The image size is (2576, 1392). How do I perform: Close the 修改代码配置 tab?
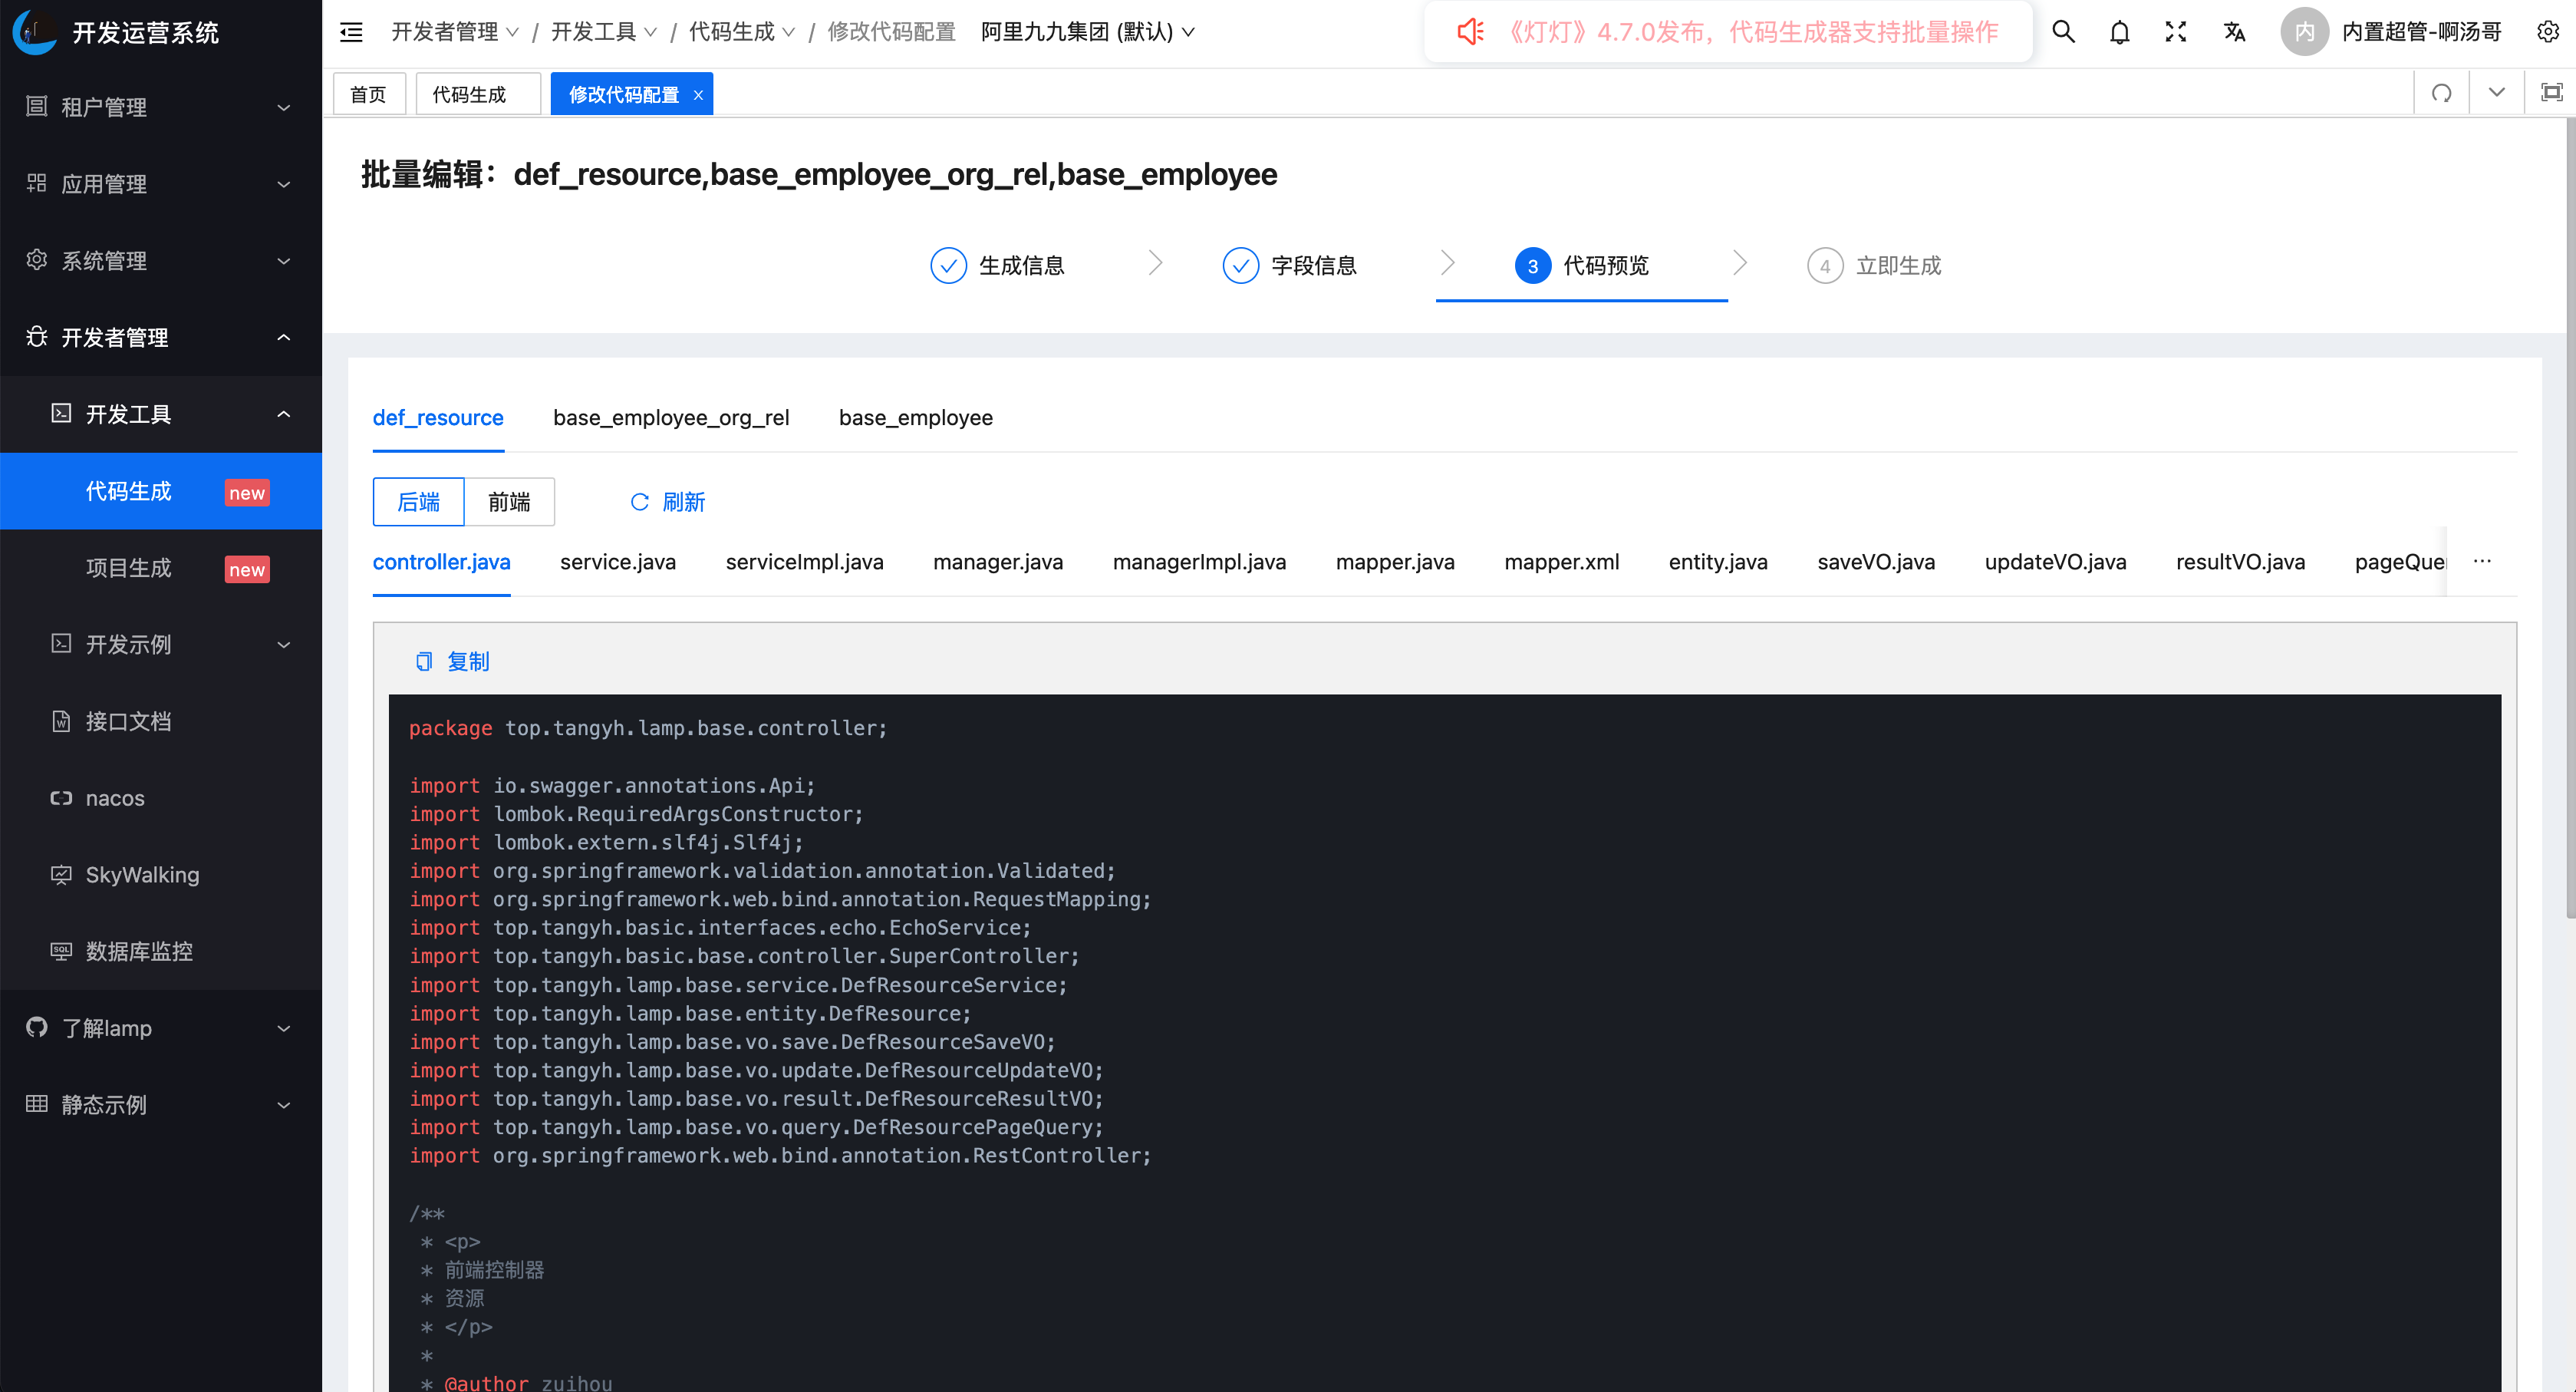click(698, 95)
